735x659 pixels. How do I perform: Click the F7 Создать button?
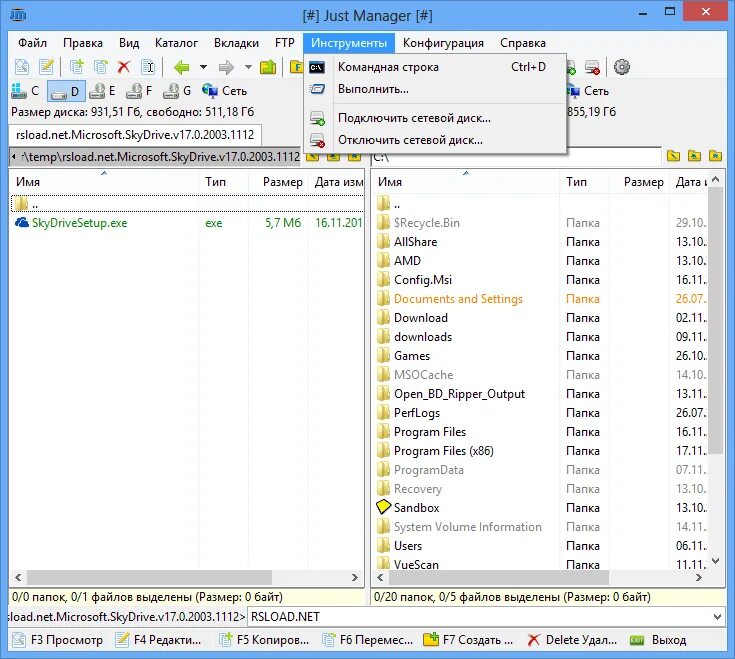click(x=468, y=640)
